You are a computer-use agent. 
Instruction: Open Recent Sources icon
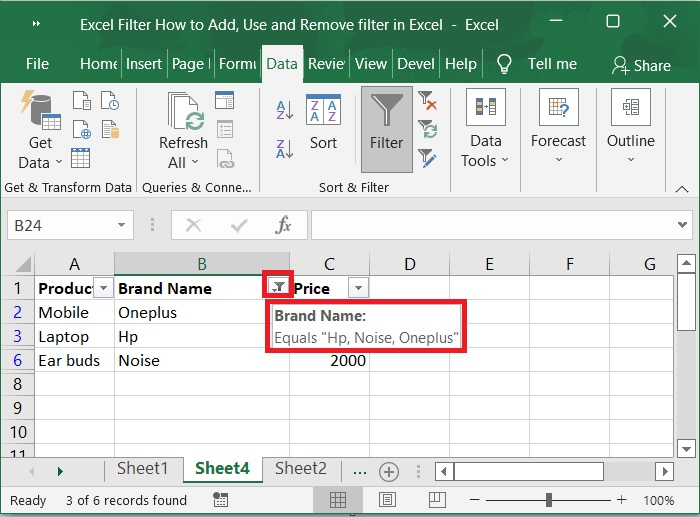[x=110, y=100]
